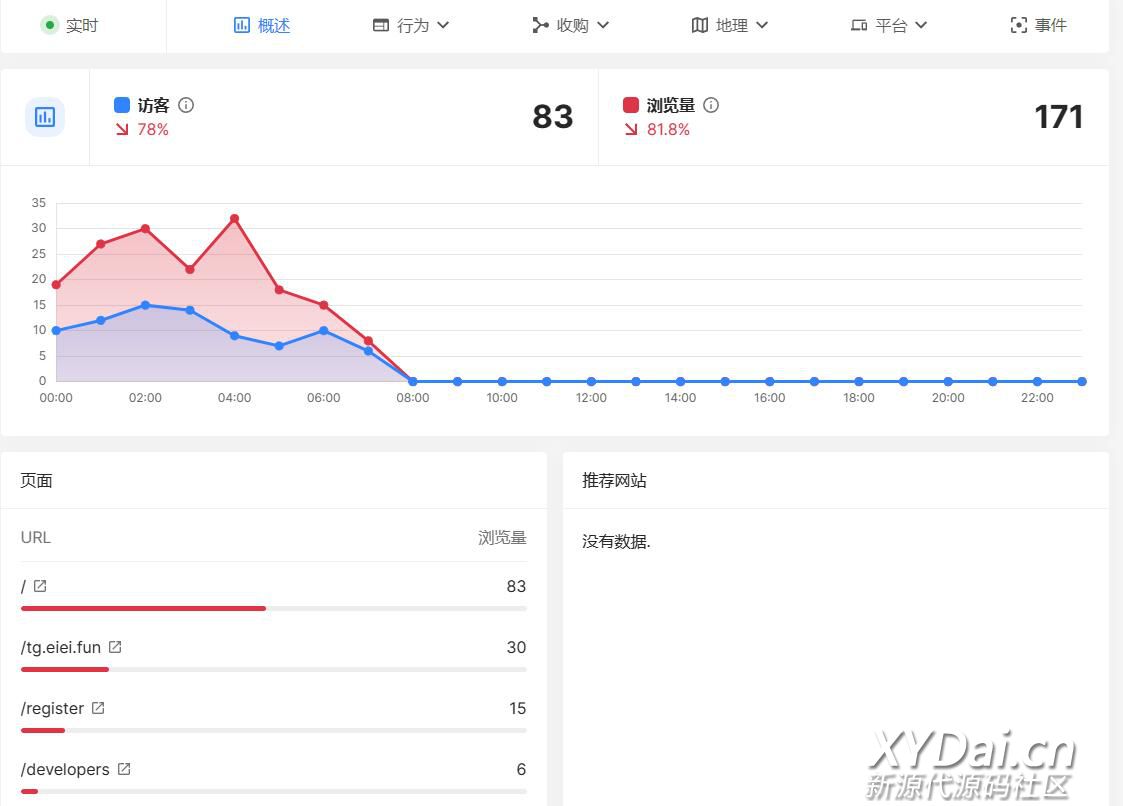The height and width of the screenshot is (806, 1123).
Task: Click the info icon next to 访客
Action: point(186,105)
